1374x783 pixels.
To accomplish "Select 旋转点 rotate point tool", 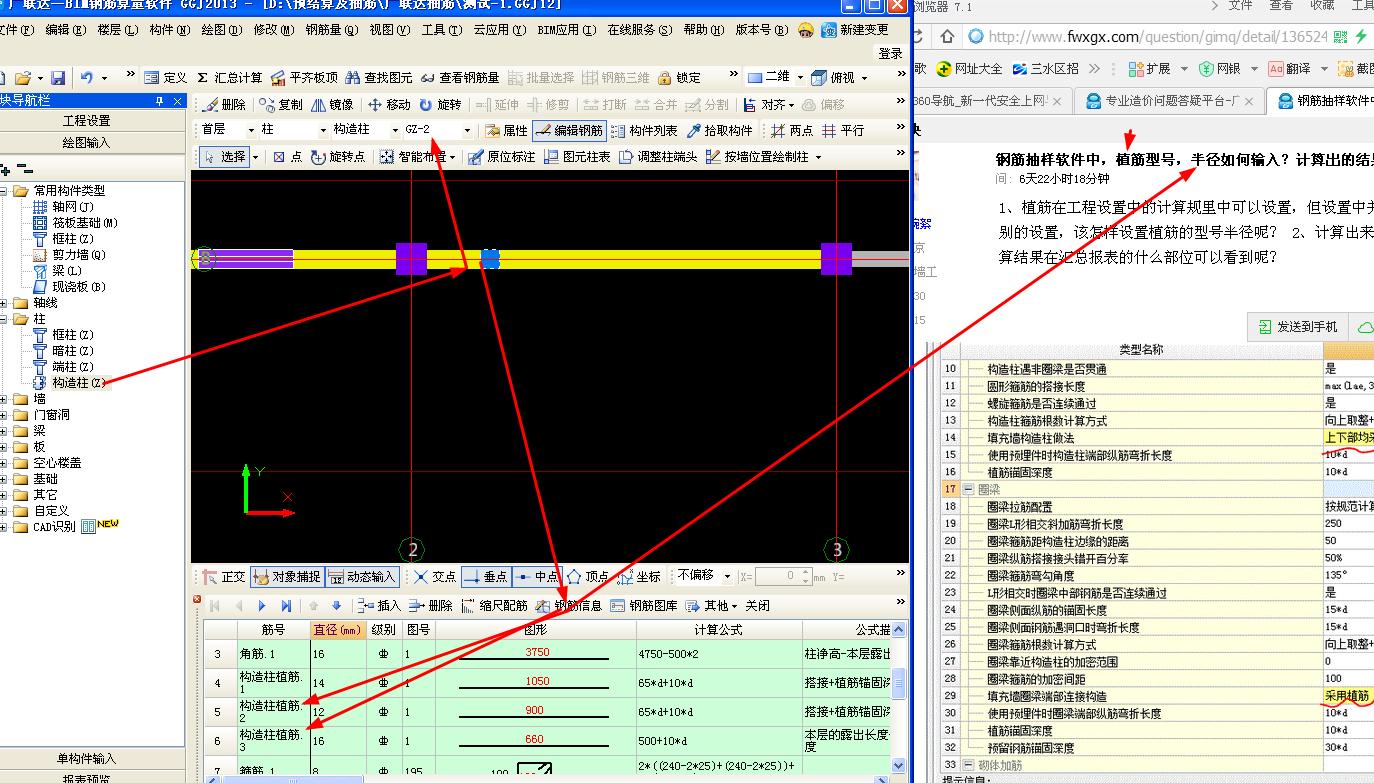I will pyautogui.click(x=338, y=157).
